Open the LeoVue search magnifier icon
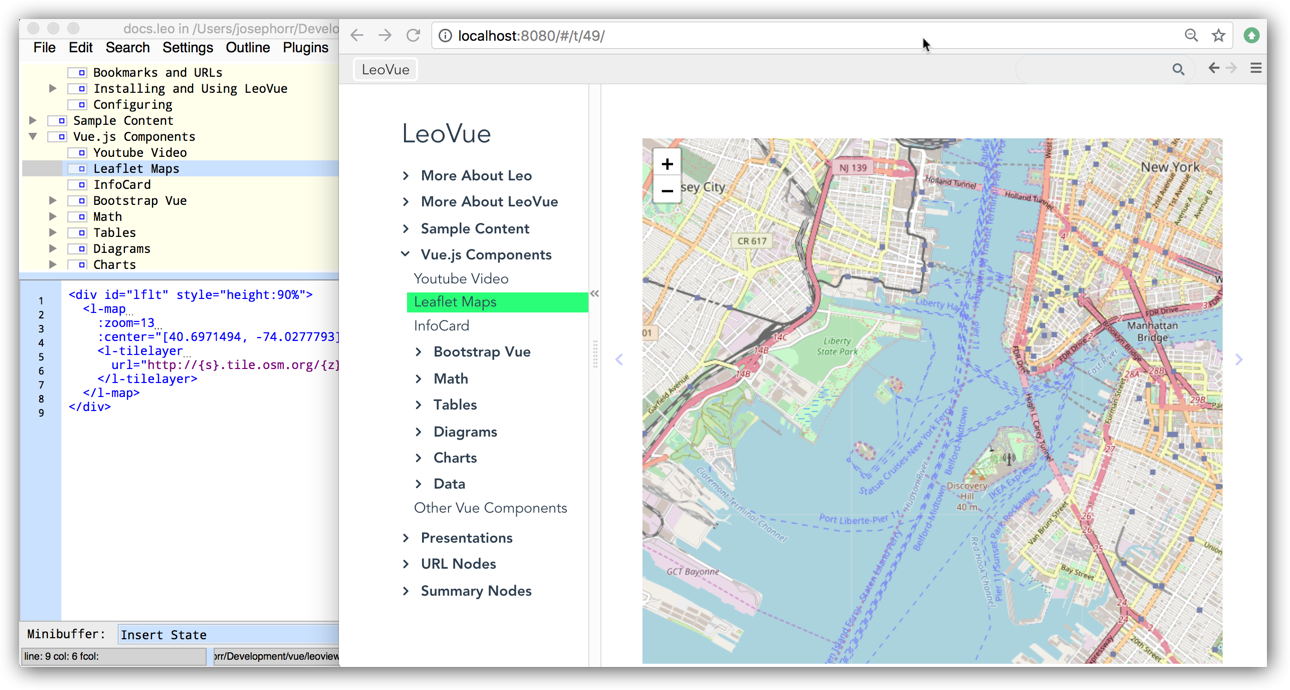Viewport: 1290px width, 690px height. point(1179,69)
